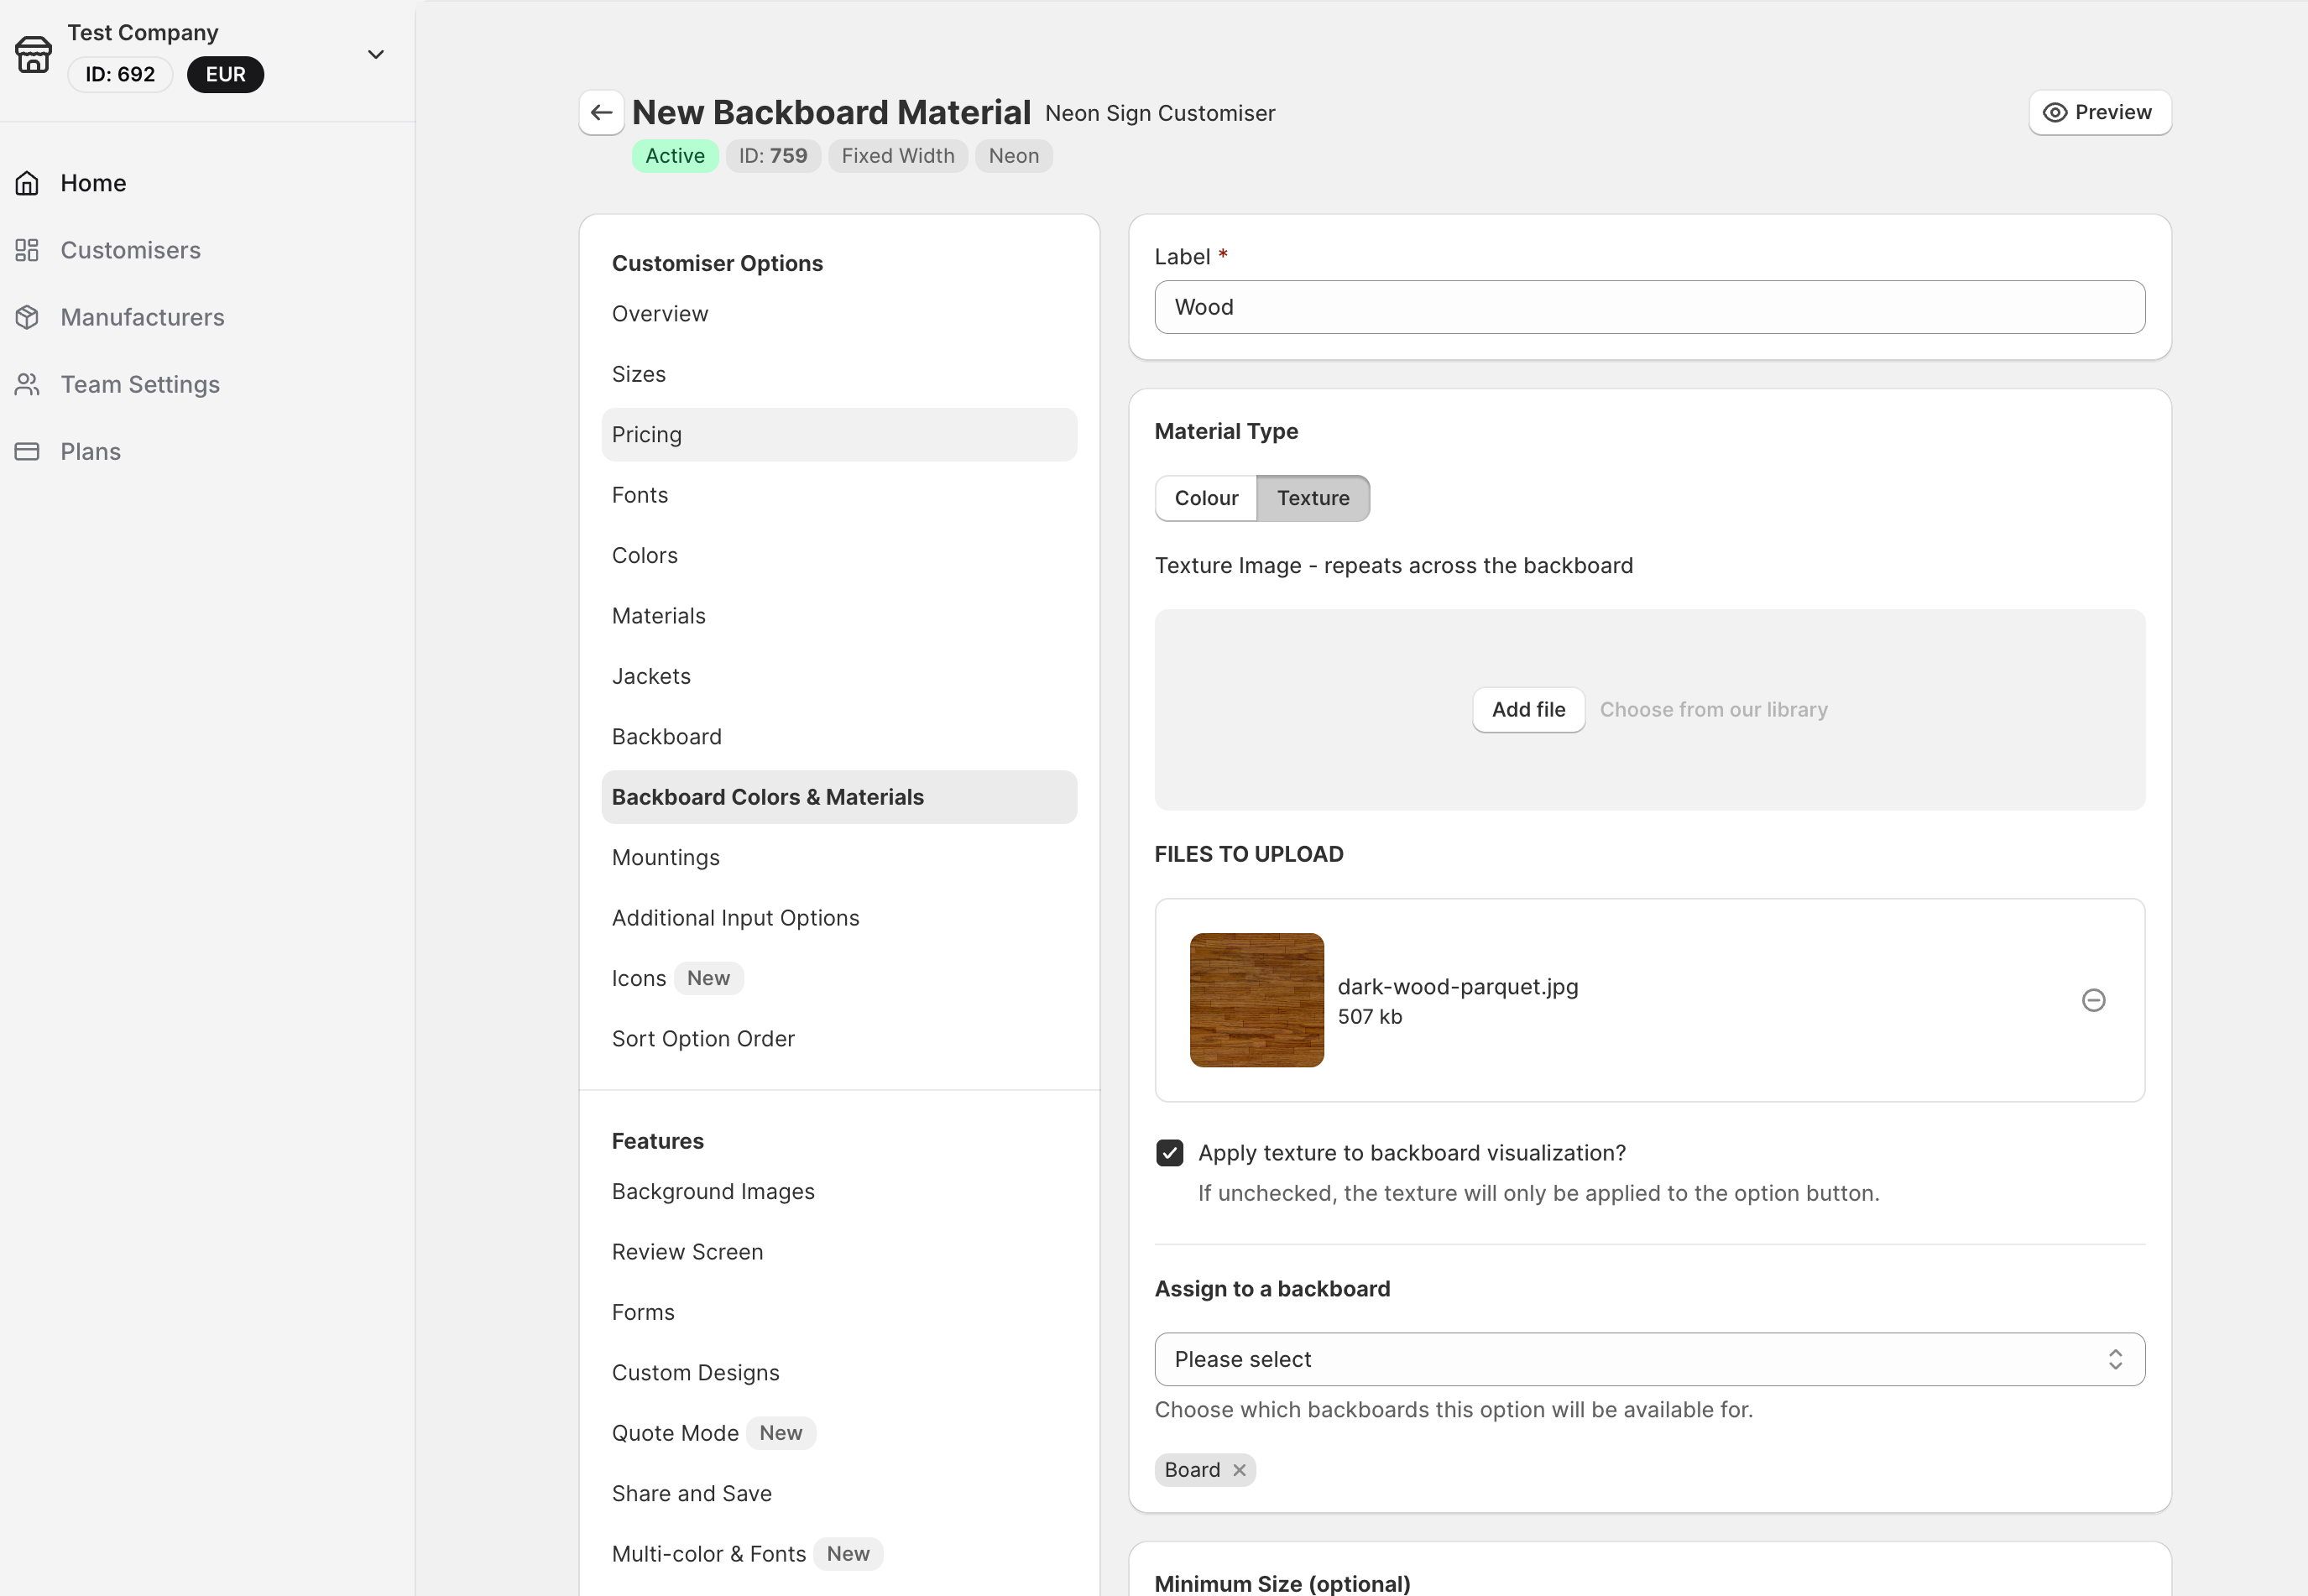Open the Assign to a backboard dropdown
This screenshot has height=1596, width=2308.
1648,1359
